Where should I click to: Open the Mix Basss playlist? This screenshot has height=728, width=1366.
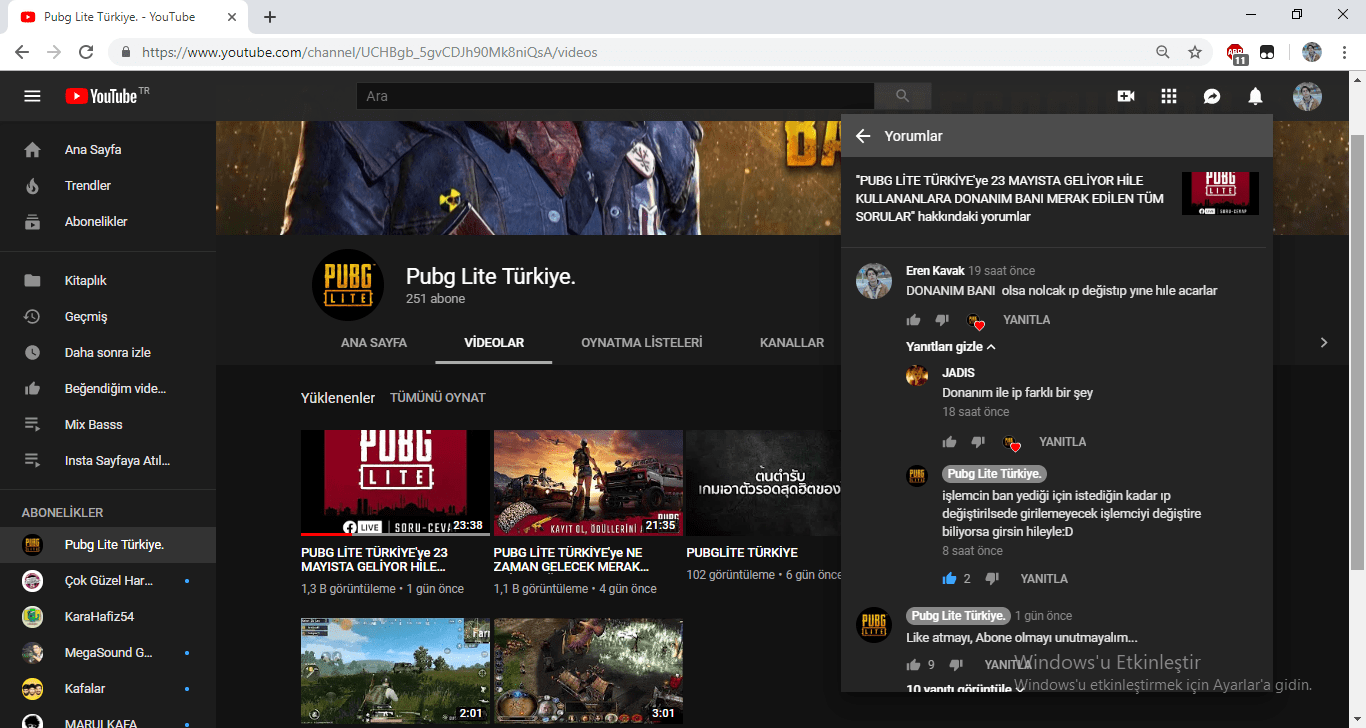pyautogui.click(x=108, y=425)
